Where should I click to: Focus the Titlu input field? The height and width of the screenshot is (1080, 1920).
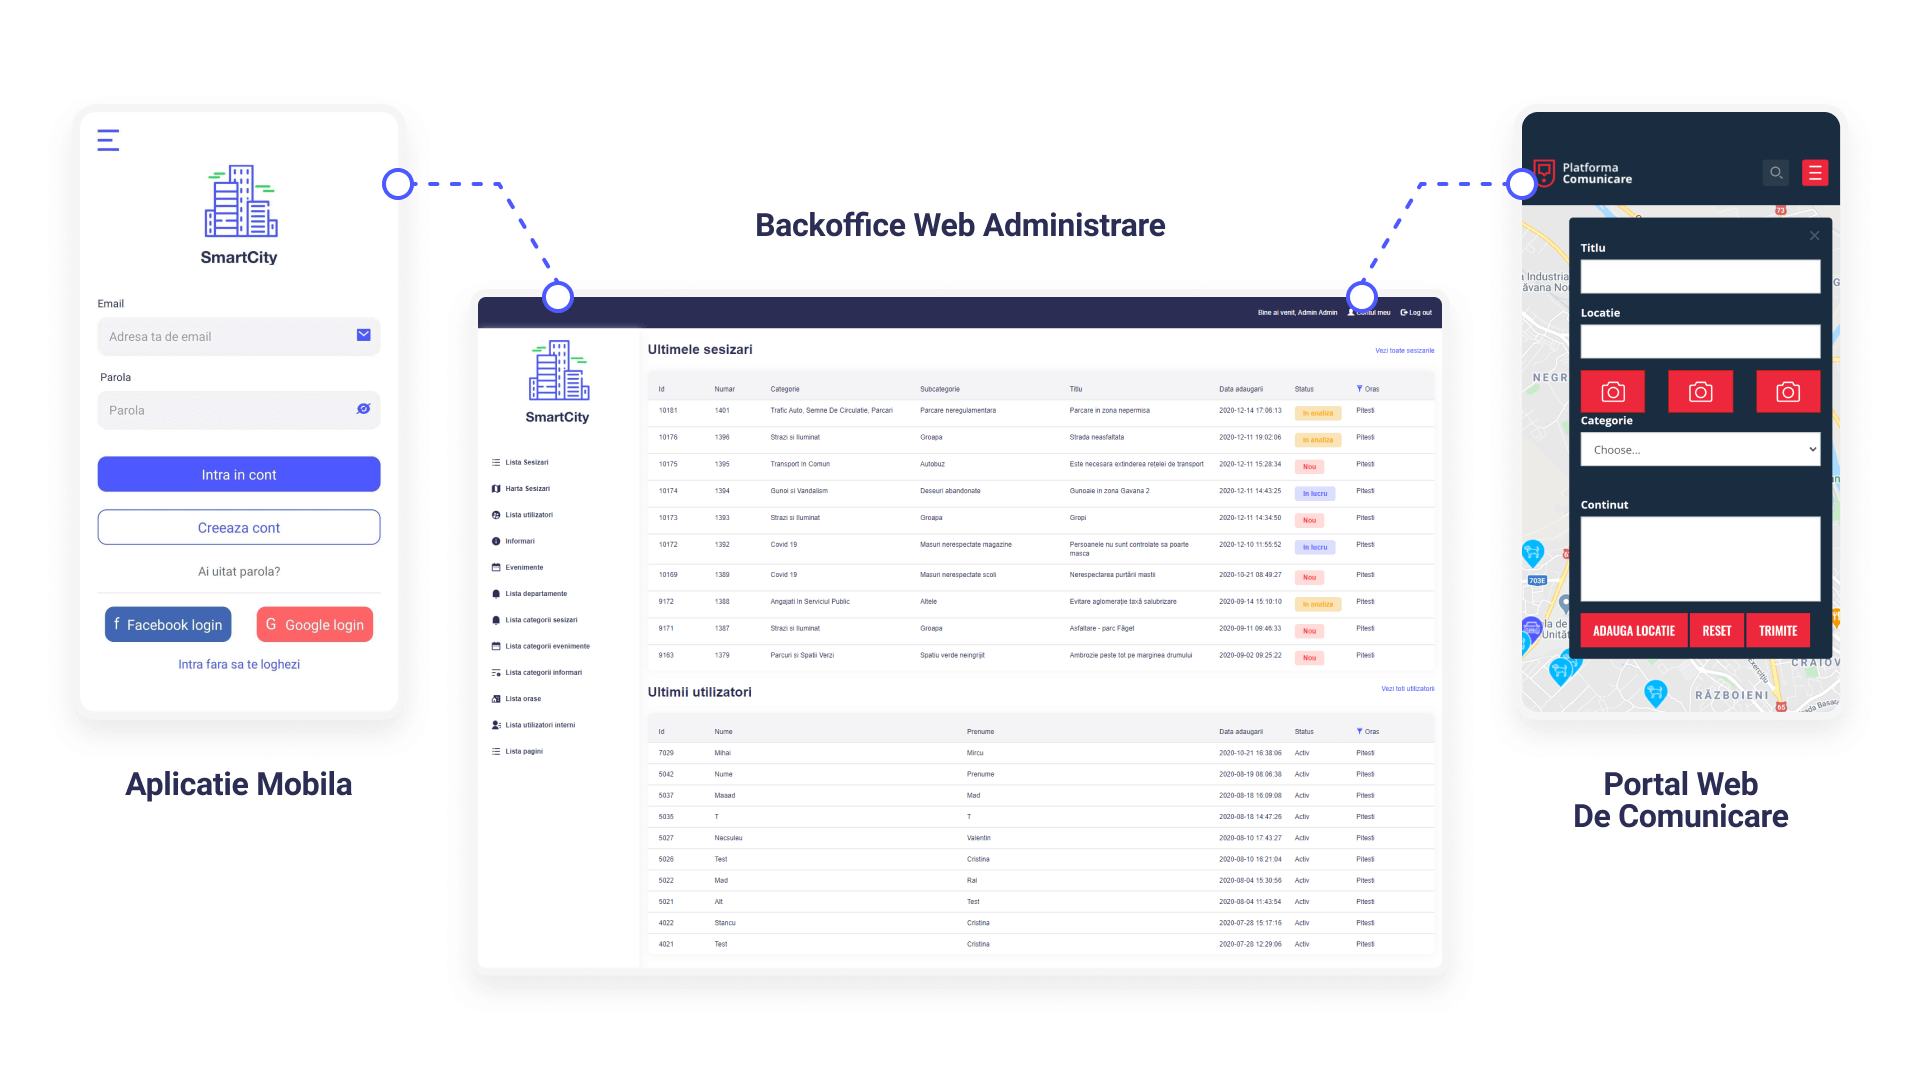[x=1700, y=276]
